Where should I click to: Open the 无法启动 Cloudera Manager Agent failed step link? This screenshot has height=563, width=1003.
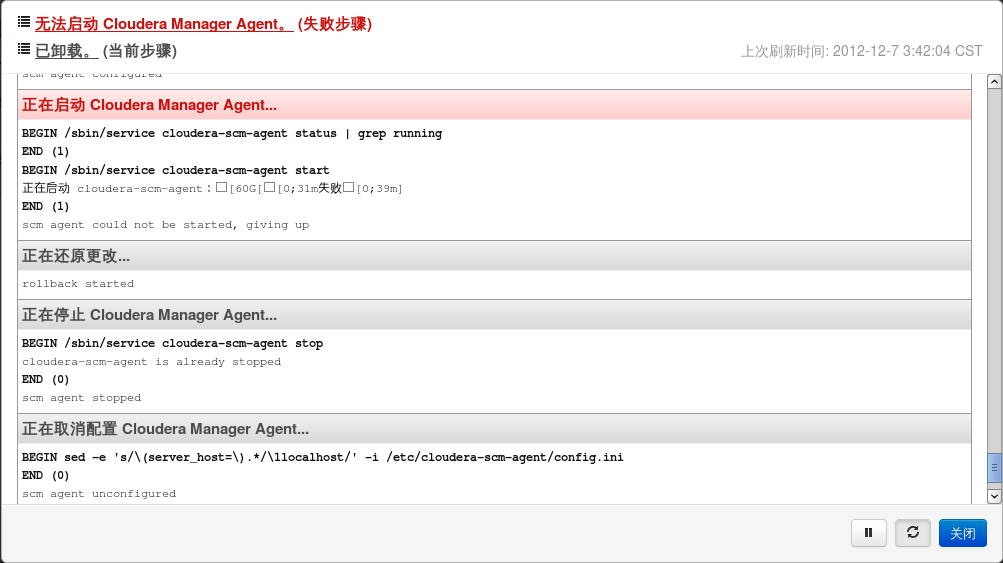click(x=164, y=24)
